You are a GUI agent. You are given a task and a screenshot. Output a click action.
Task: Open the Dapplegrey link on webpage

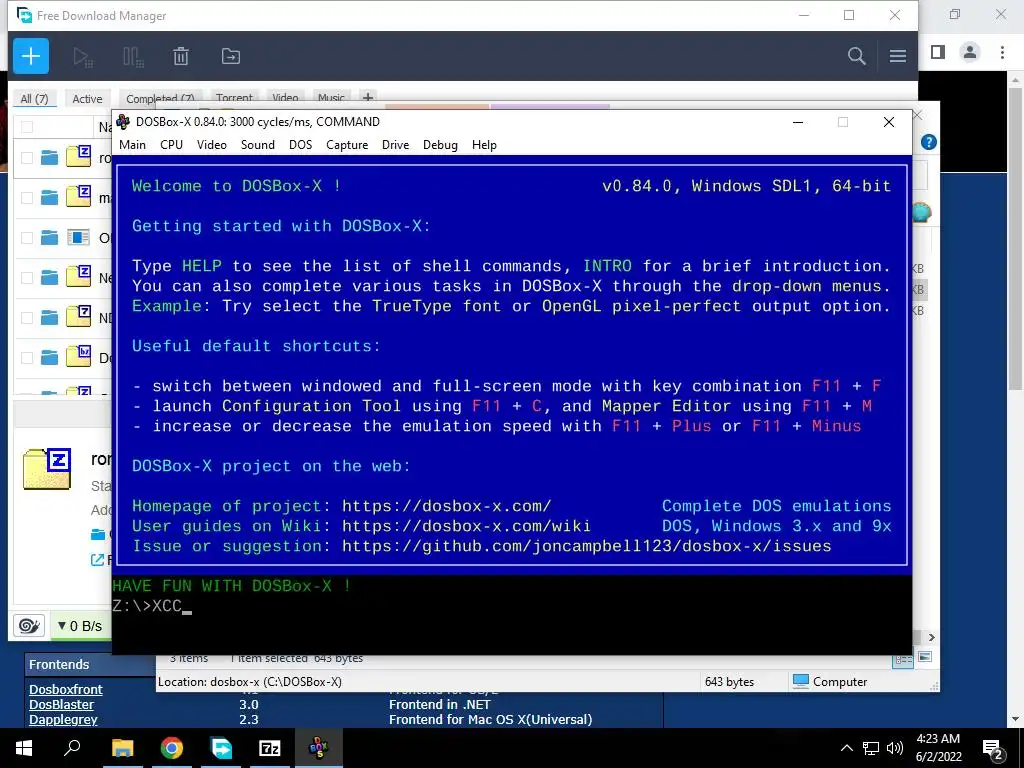(63, 719)
